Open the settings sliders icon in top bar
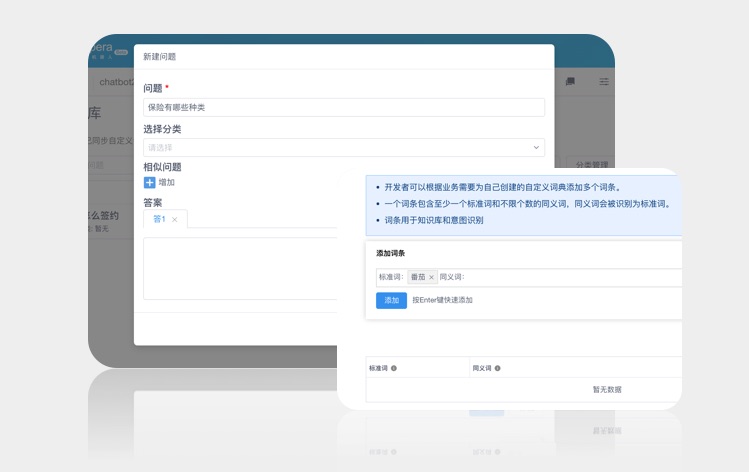 coord(603,82)
